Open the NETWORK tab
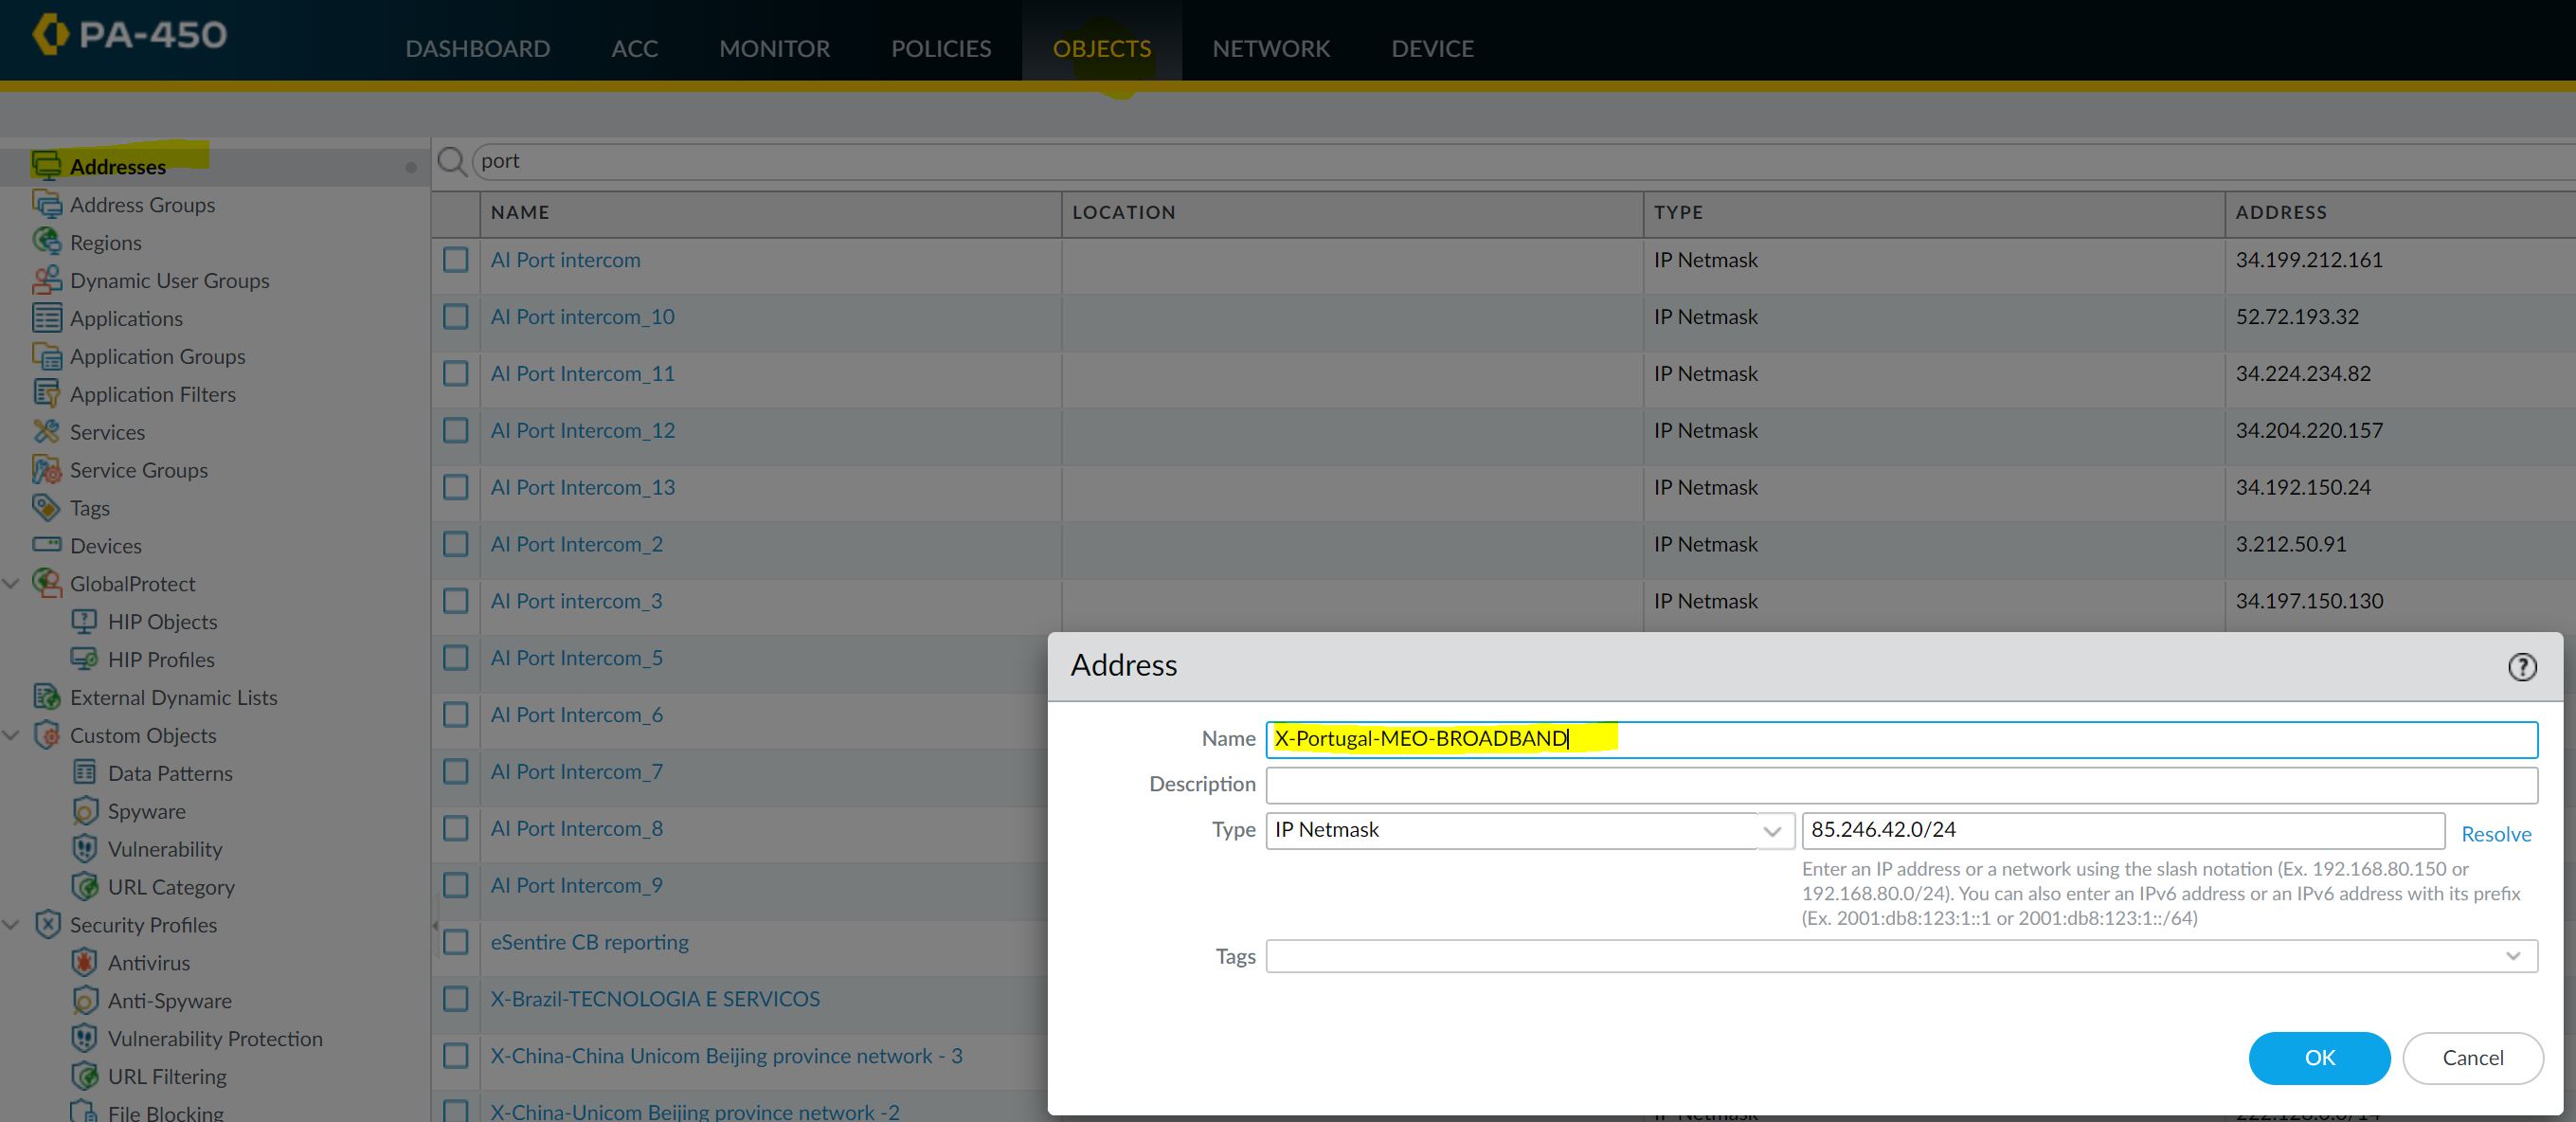This screenshot has width=2576, height=1122. click(x=1270, y=48)
